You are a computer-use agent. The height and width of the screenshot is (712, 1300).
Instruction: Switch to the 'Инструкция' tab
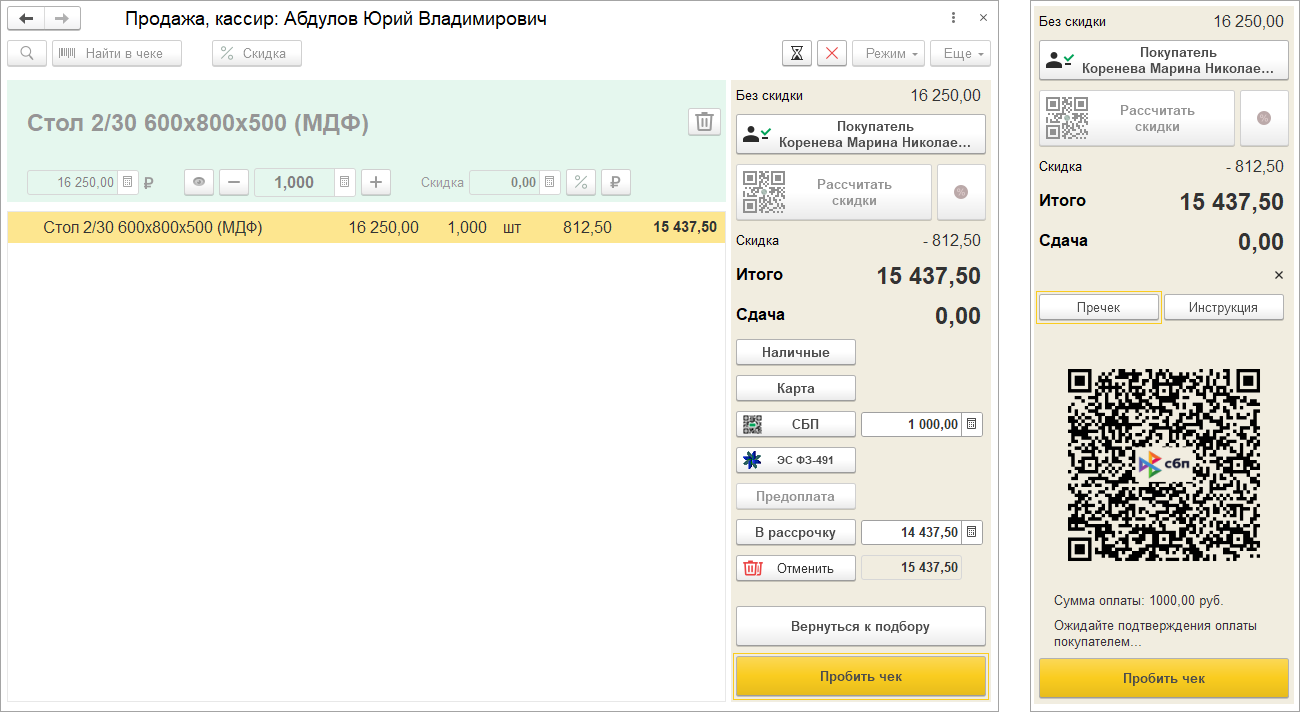[1224, 307]
